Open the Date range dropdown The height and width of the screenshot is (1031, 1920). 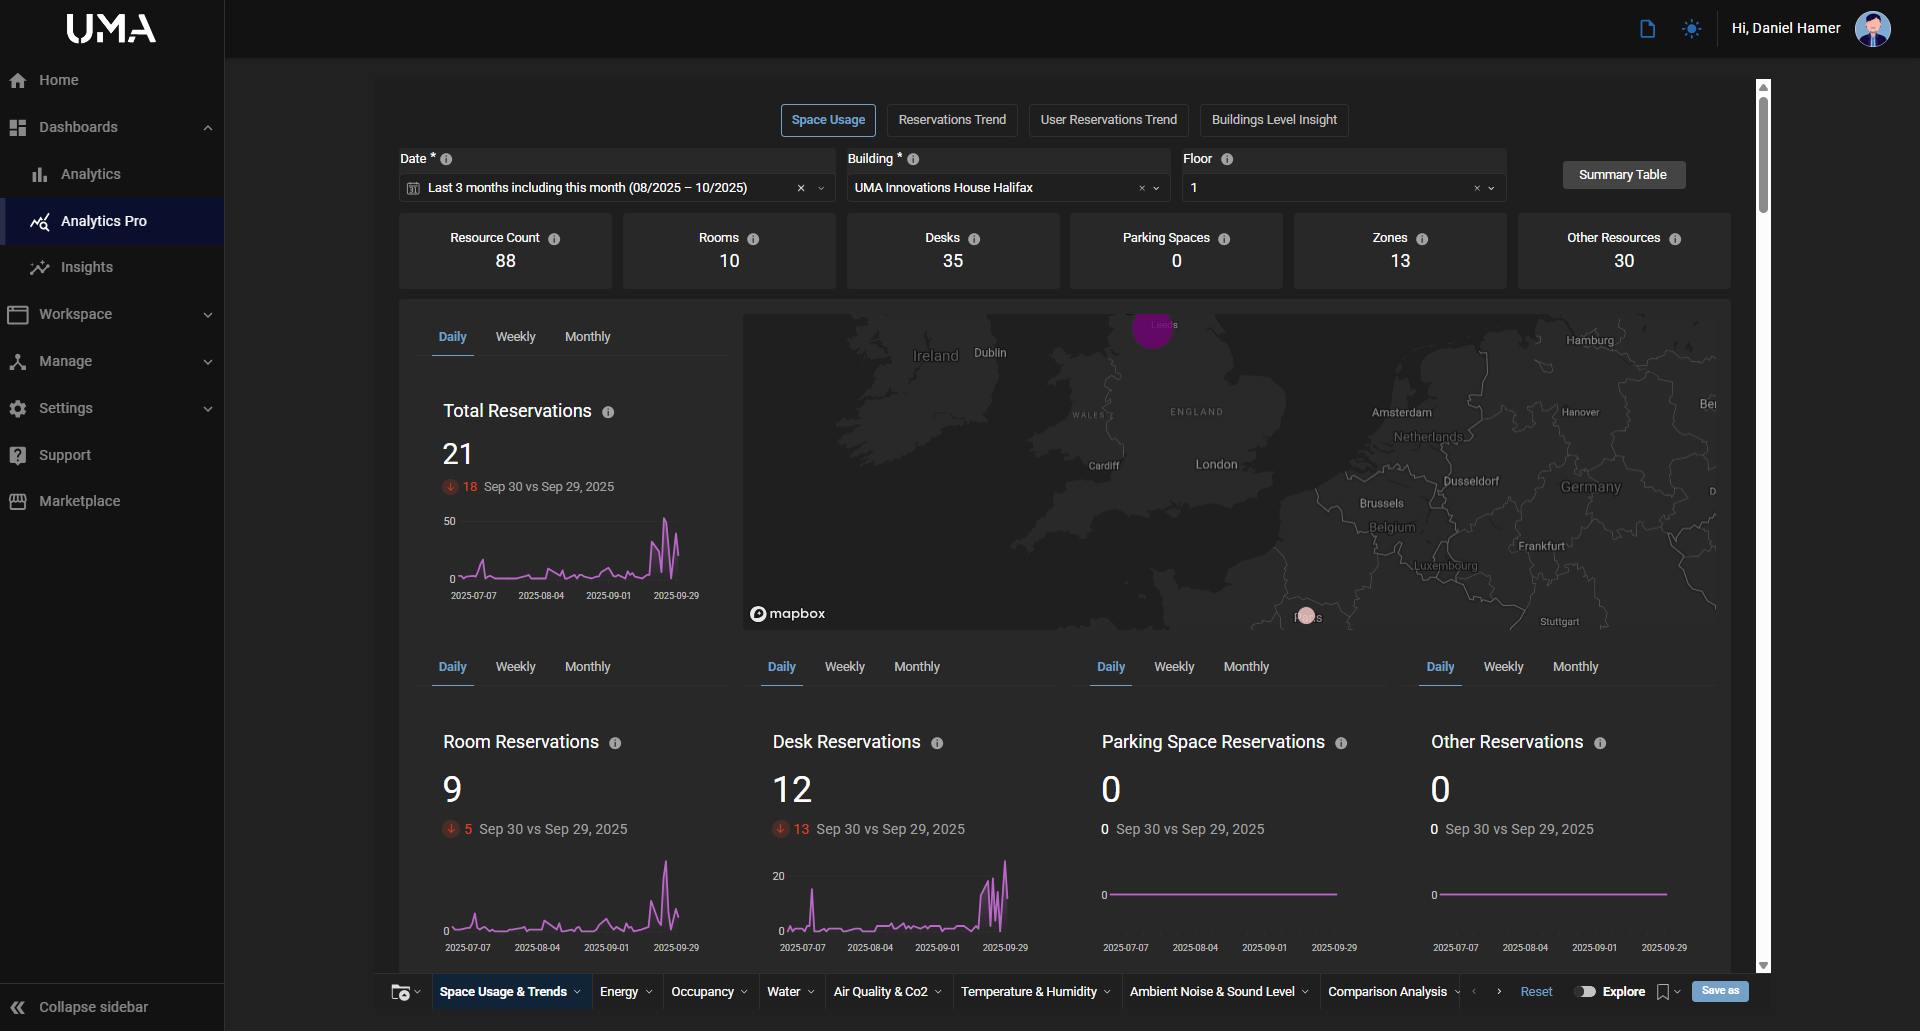coord(821,188)
